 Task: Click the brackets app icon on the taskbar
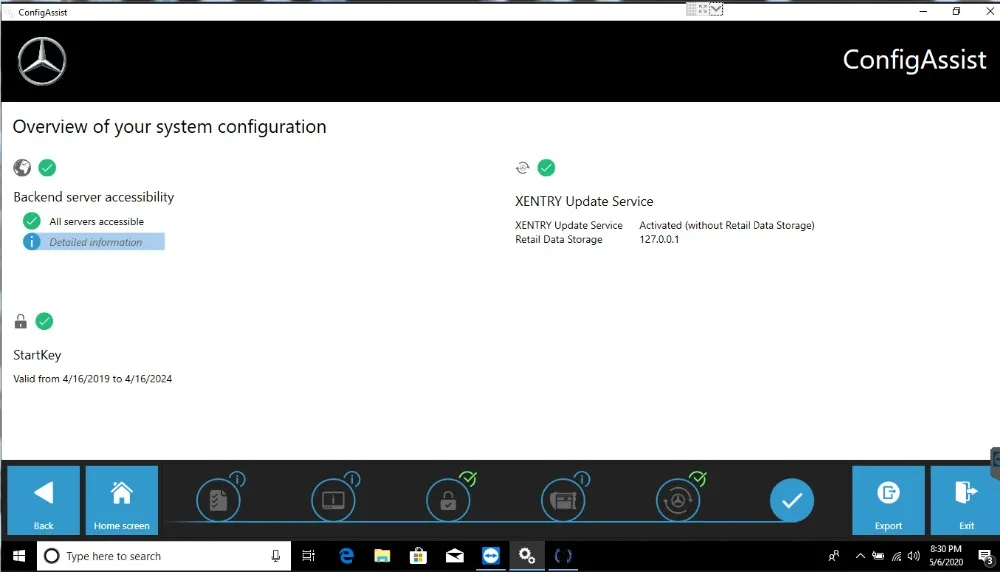563,556
